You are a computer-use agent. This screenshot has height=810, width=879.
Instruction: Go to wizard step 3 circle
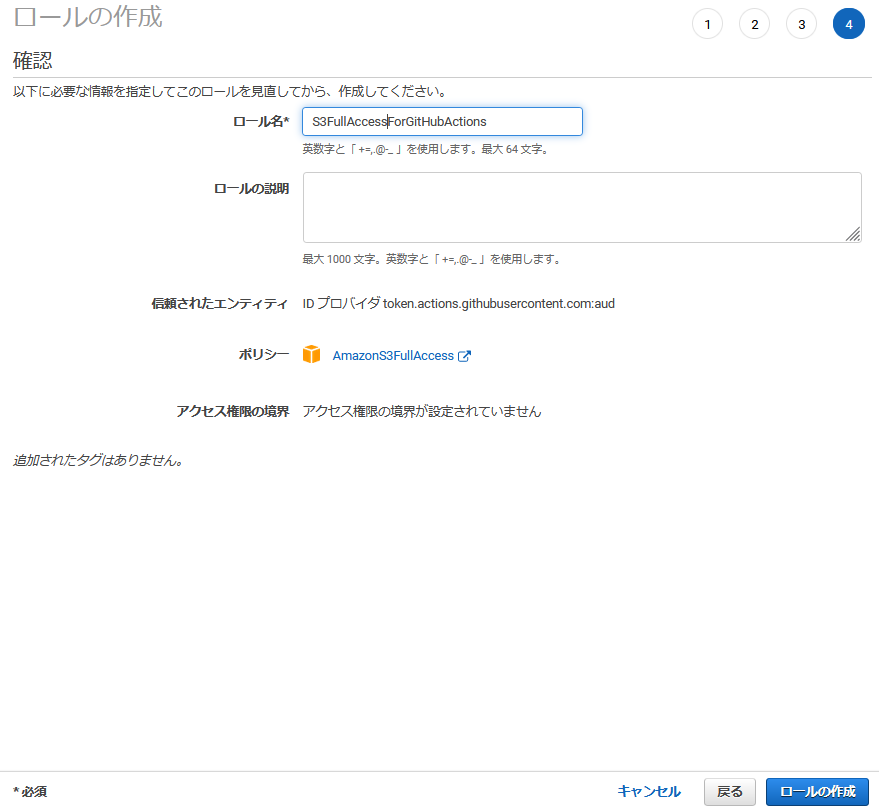click(802, 24)
